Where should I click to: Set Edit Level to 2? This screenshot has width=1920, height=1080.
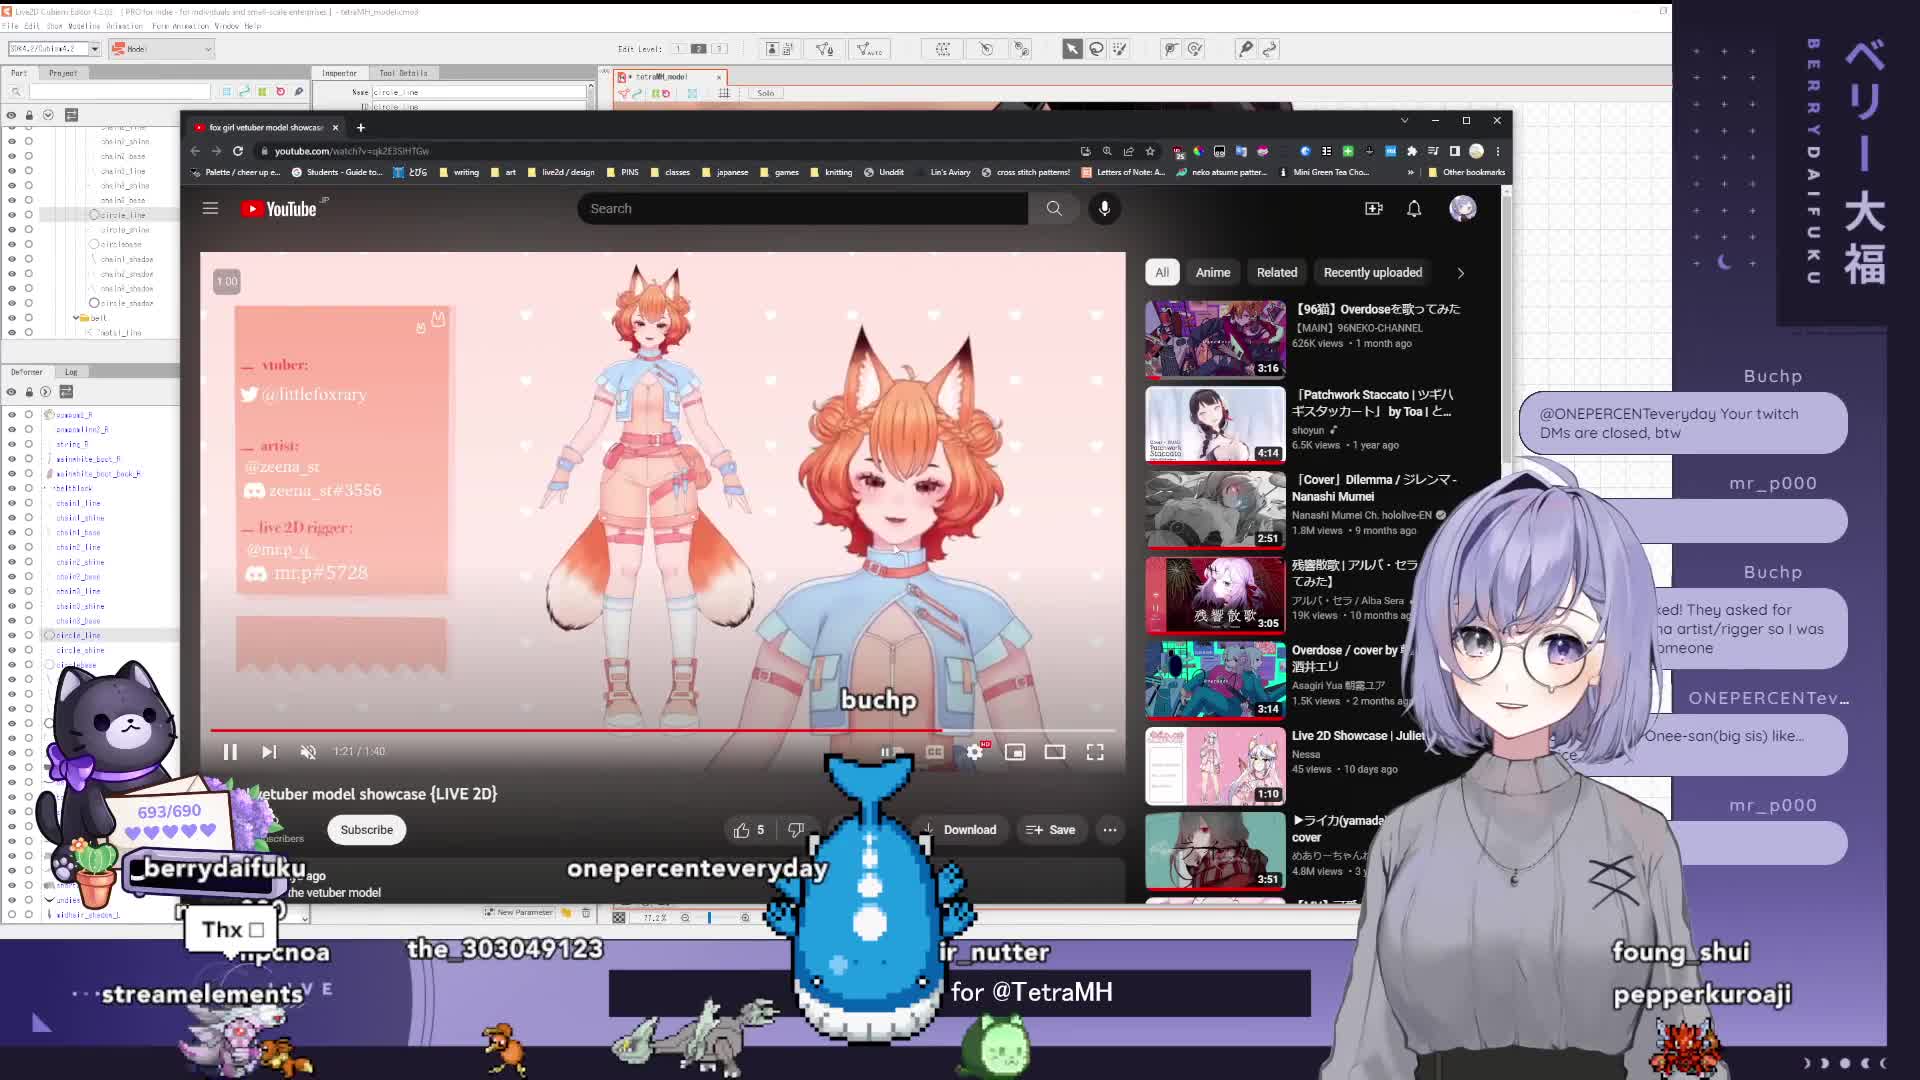[699, 49]
